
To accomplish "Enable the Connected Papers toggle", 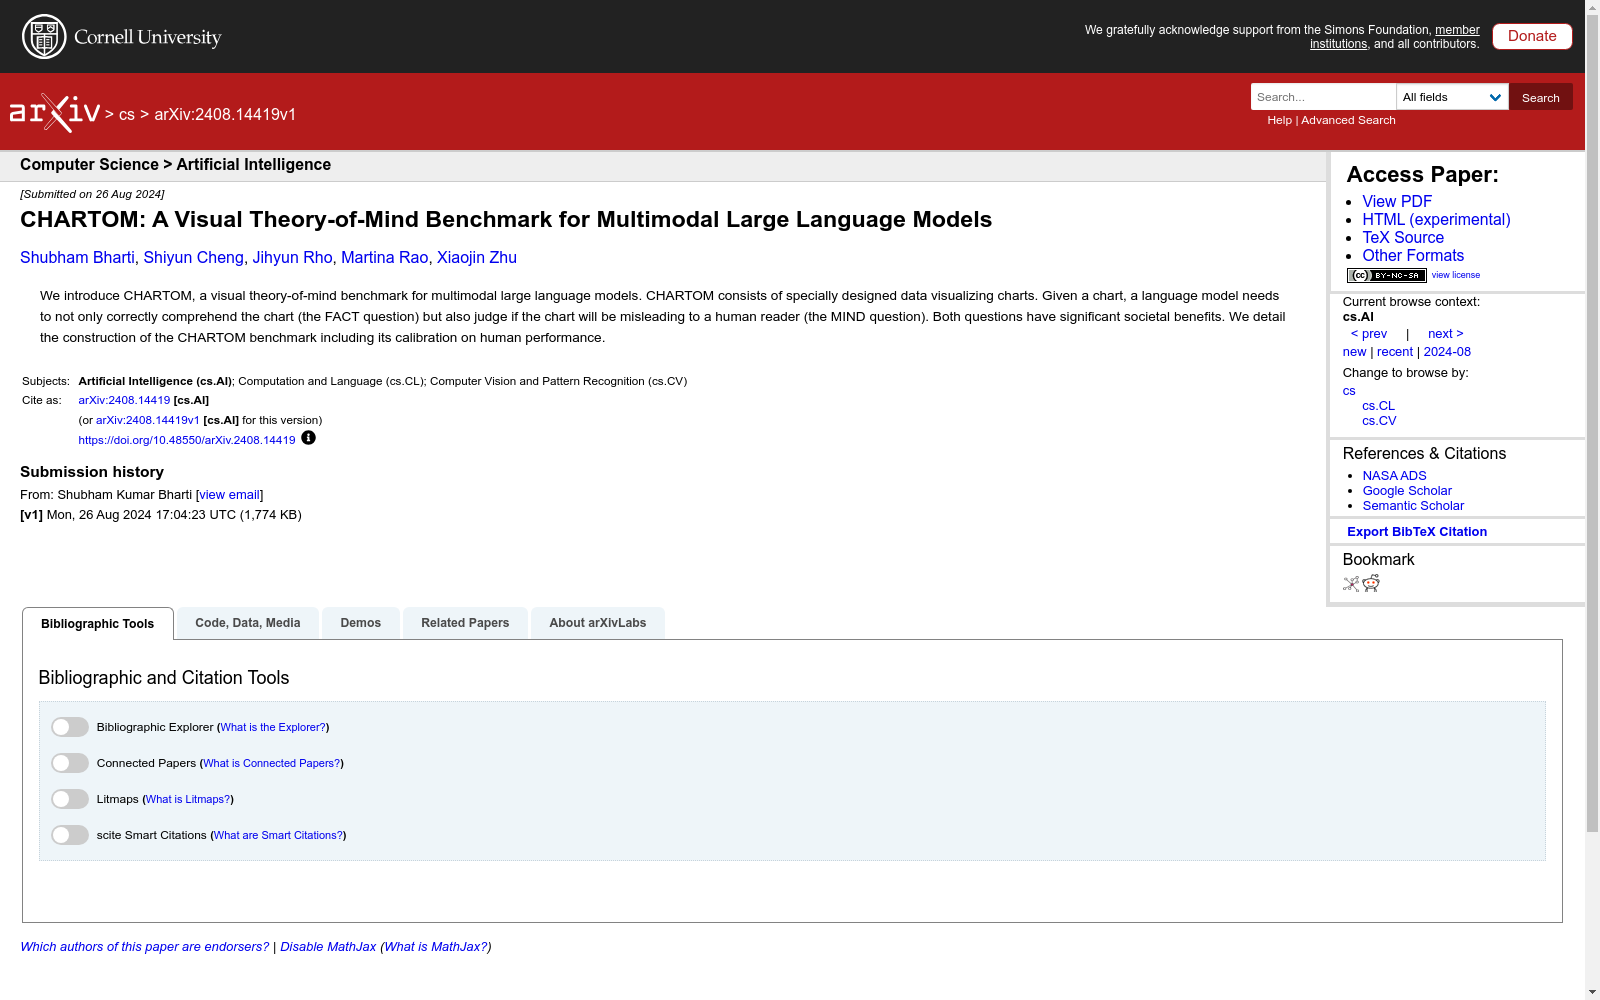I will pyautogui.click(x=70, y=763).
